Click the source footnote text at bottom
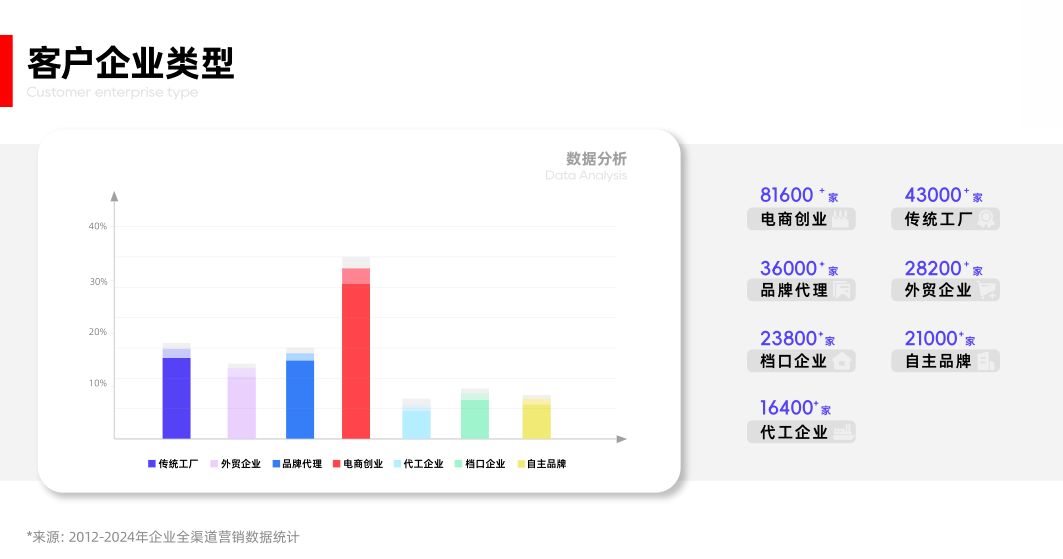Viewport: 1063px width, 559px height. 163,537
